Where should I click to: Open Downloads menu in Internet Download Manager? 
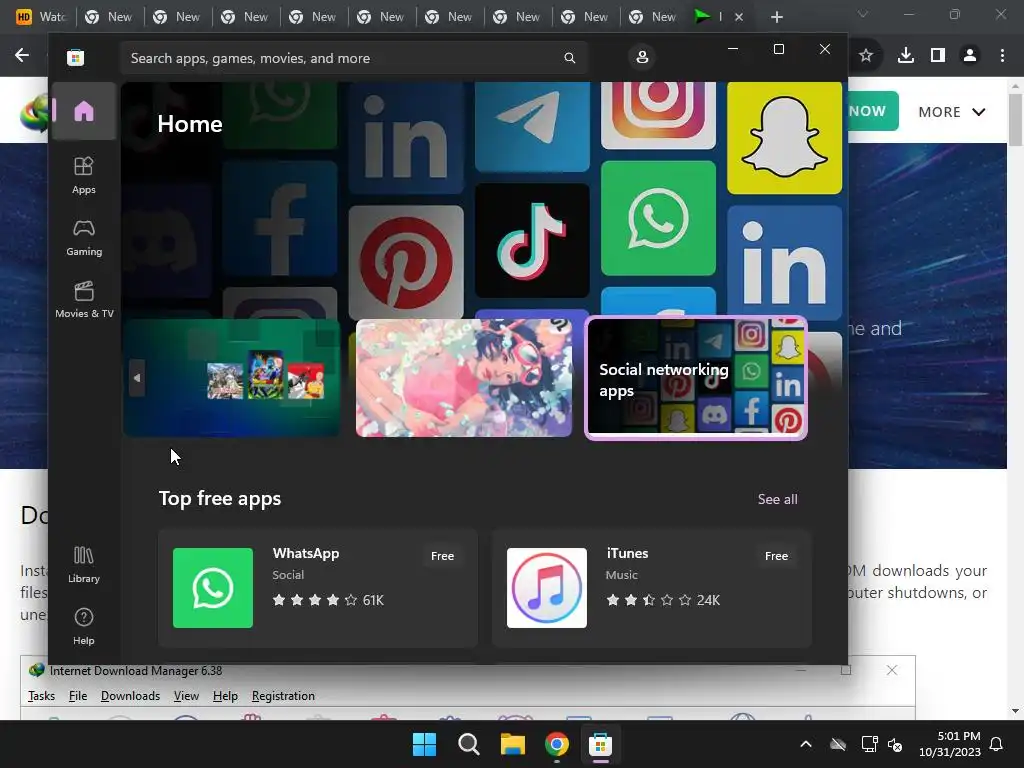[x=130, y=696]
